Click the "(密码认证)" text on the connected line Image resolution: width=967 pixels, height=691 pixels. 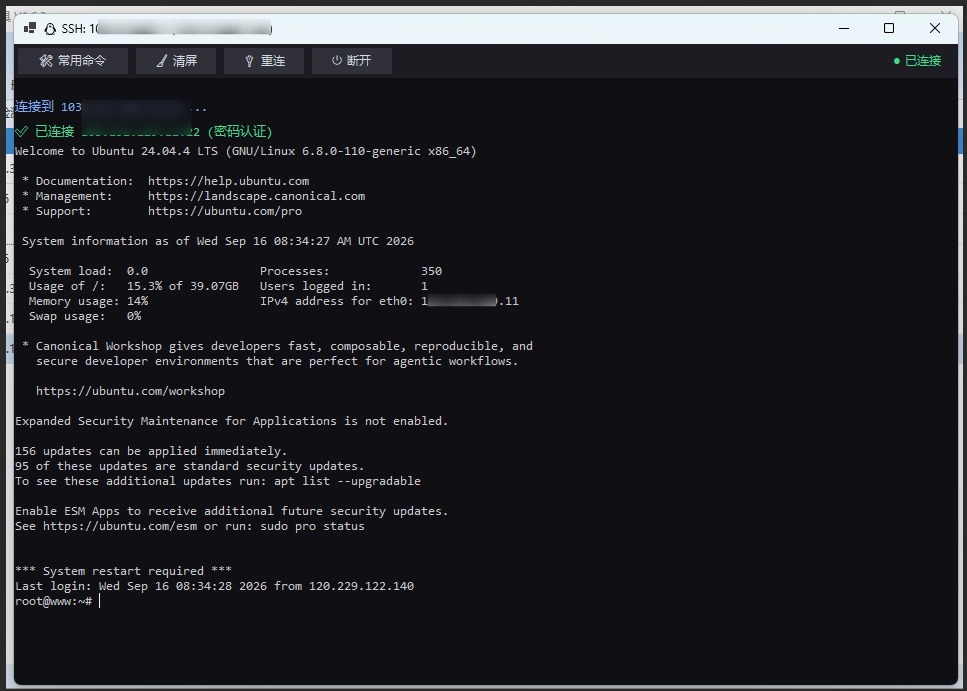239,131
